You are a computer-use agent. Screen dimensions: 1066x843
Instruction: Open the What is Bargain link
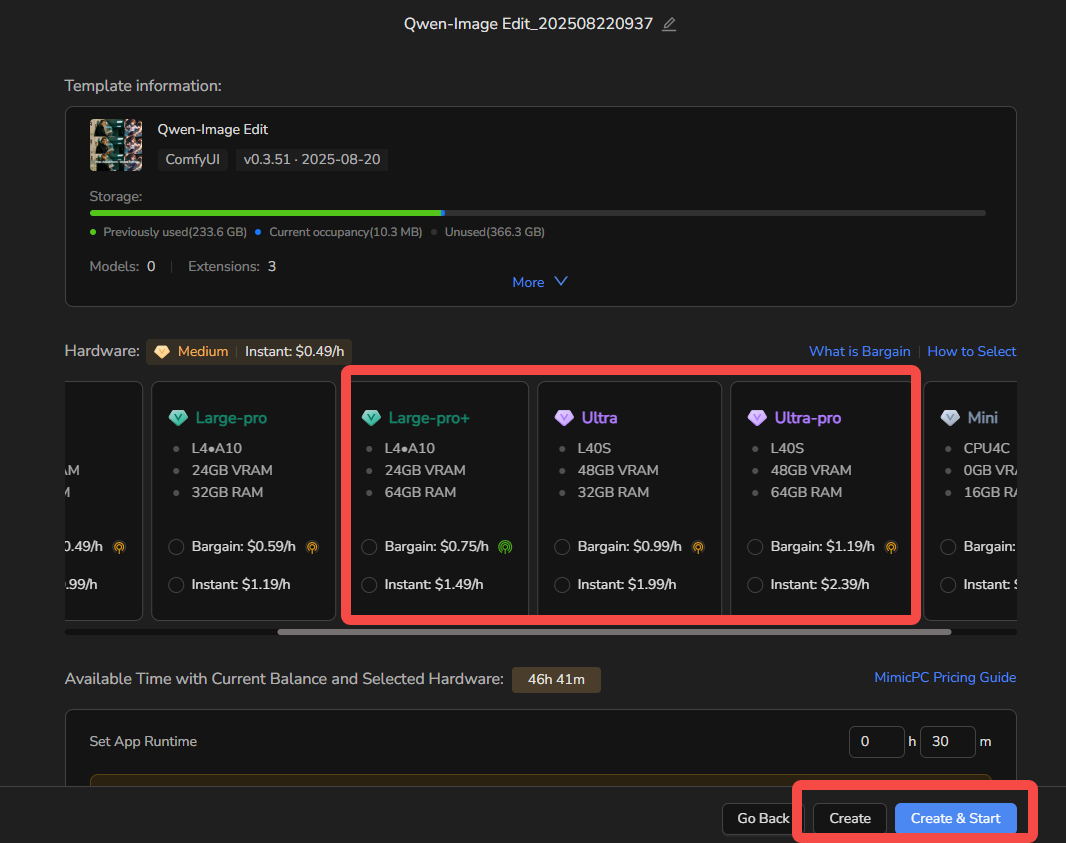[x=859, y=351]
